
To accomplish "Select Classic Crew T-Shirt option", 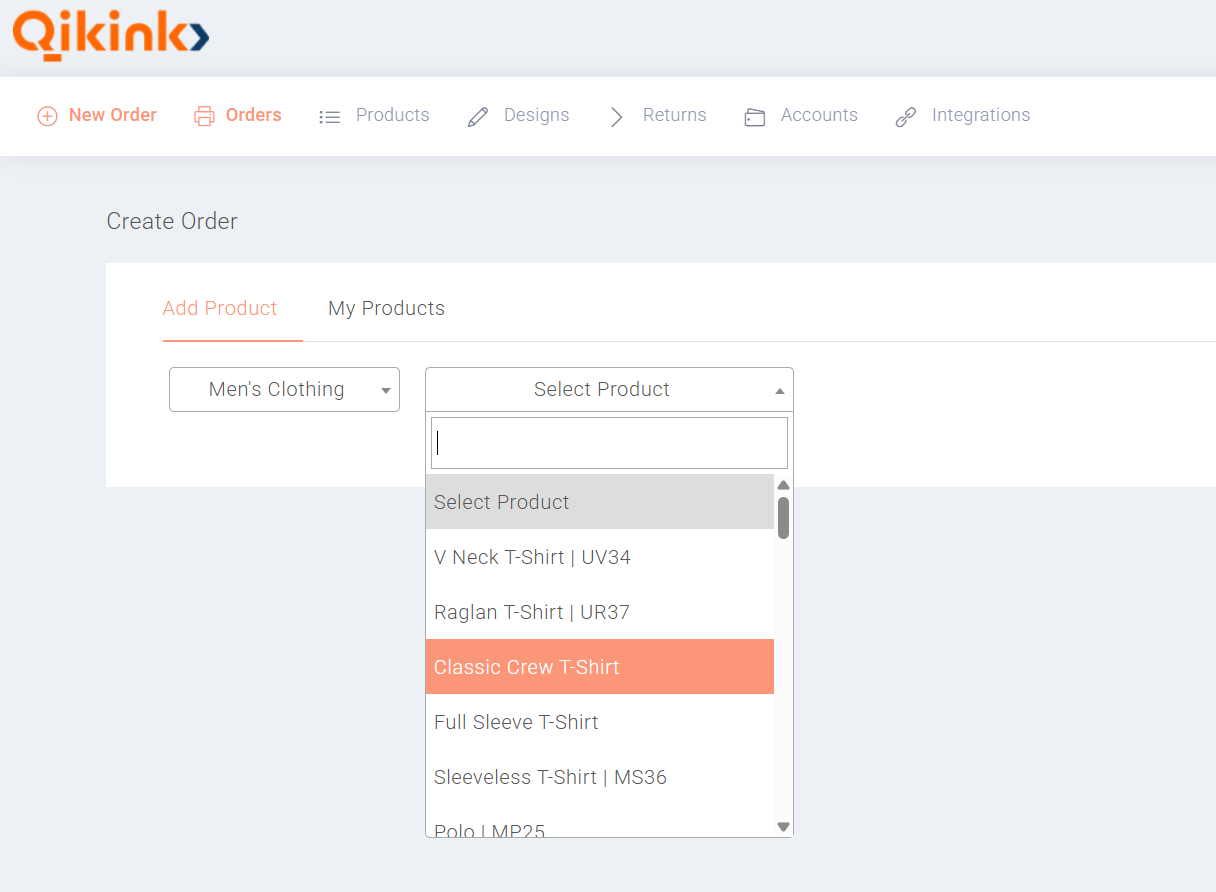I will pyautogui.click(x=600, y=667).
